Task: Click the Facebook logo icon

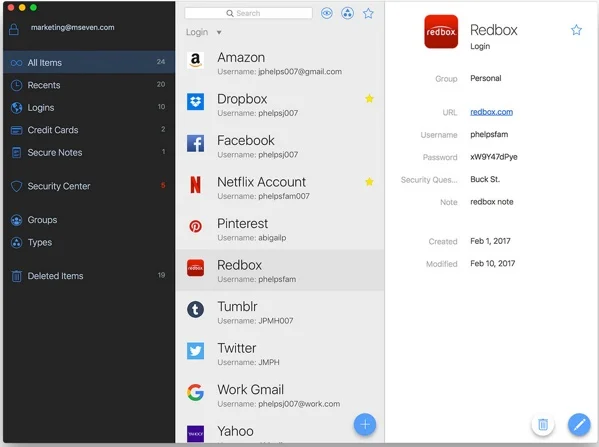Action: tap(195, 143)
